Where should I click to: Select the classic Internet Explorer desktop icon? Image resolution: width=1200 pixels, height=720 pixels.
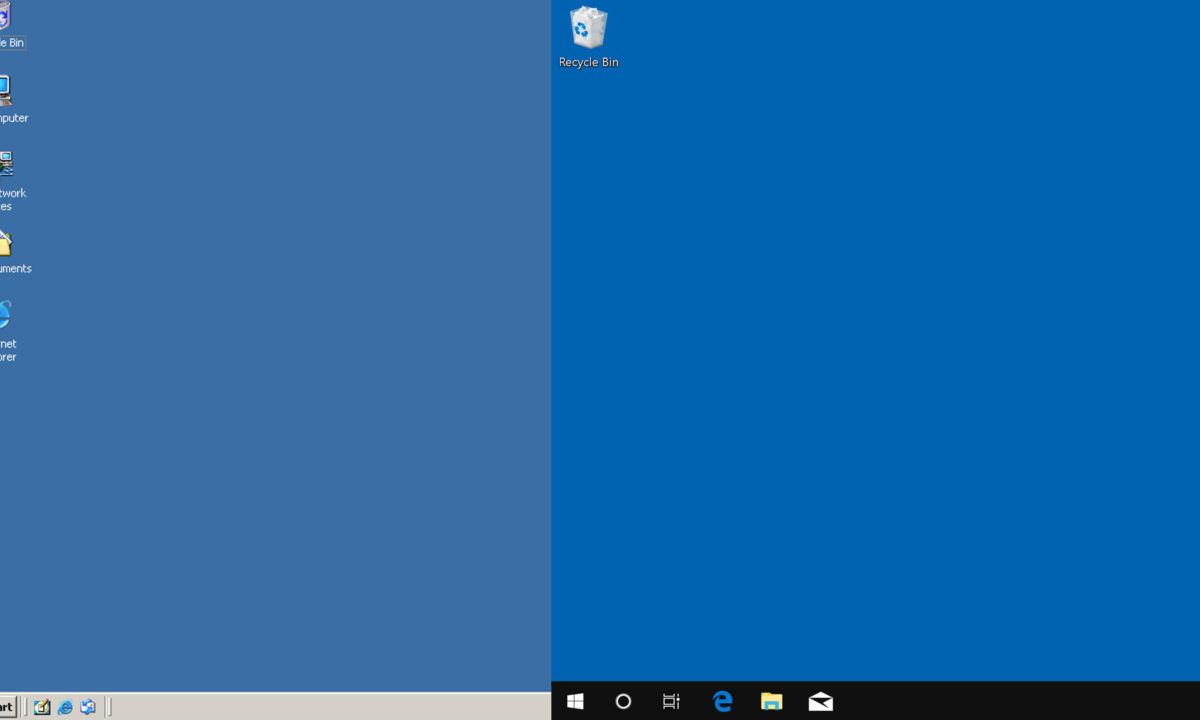(5, 316)
